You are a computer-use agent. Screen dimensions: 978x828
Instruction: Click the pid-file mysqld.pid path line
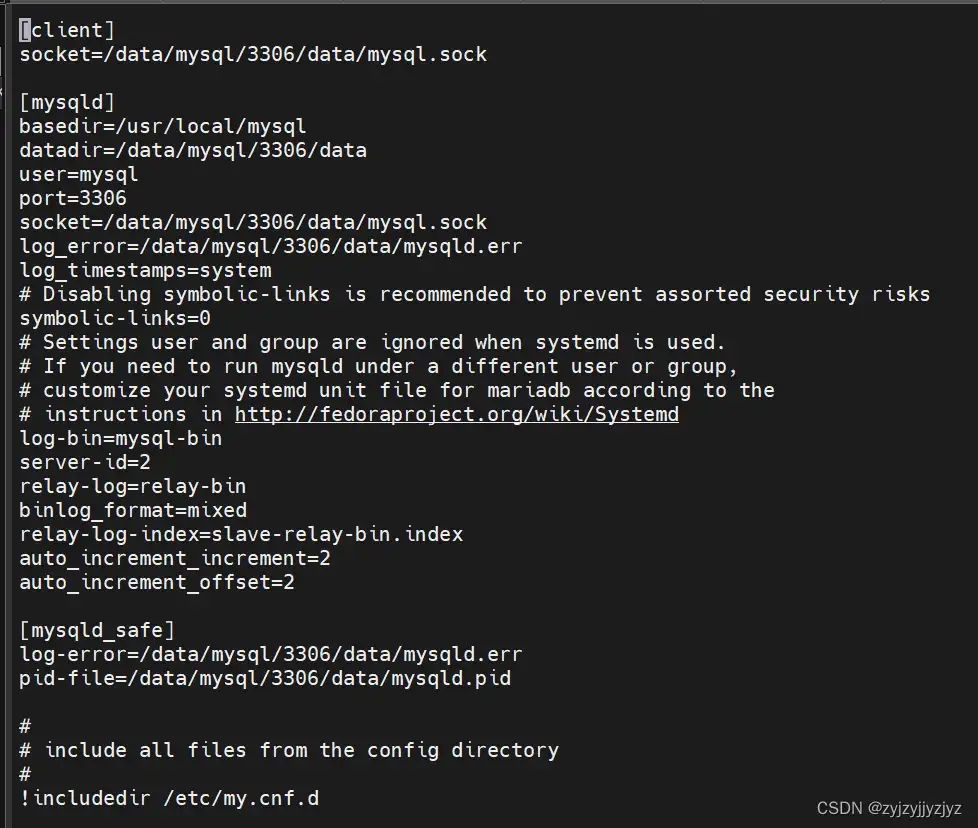[x=264, y=678]
